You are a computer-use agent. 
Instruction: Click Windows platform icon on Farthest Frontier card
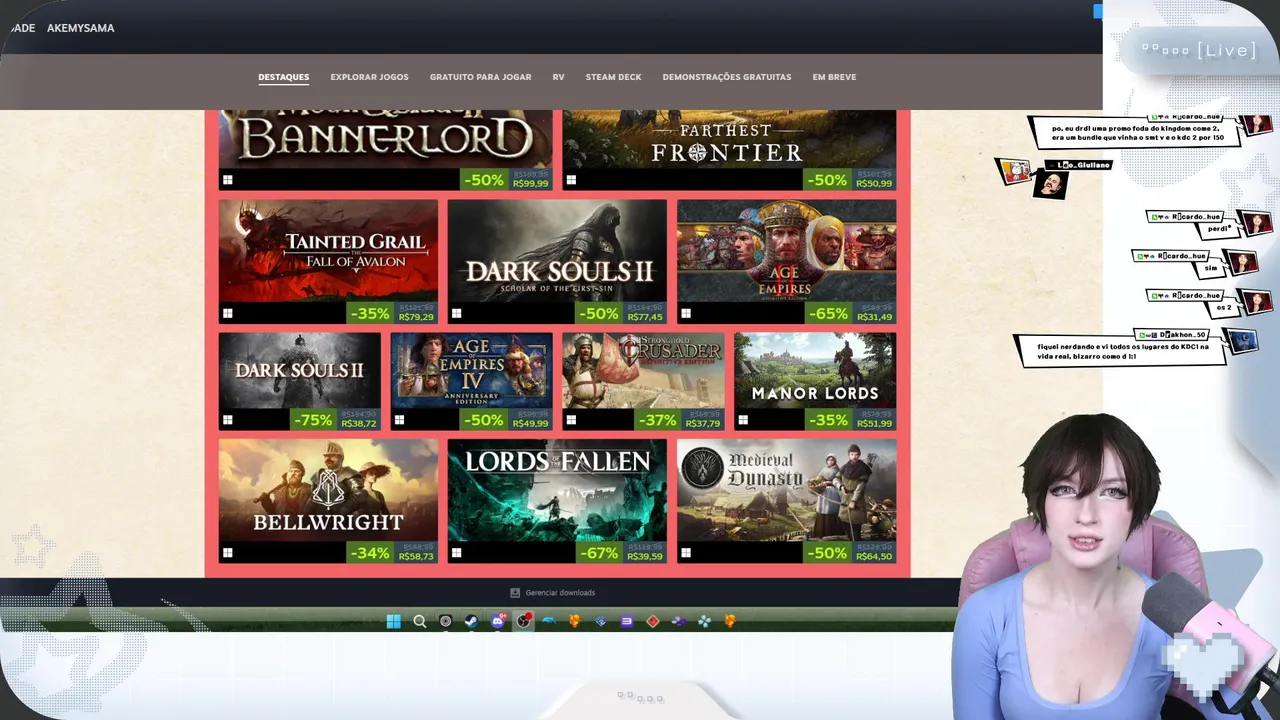tap(571, 180)
